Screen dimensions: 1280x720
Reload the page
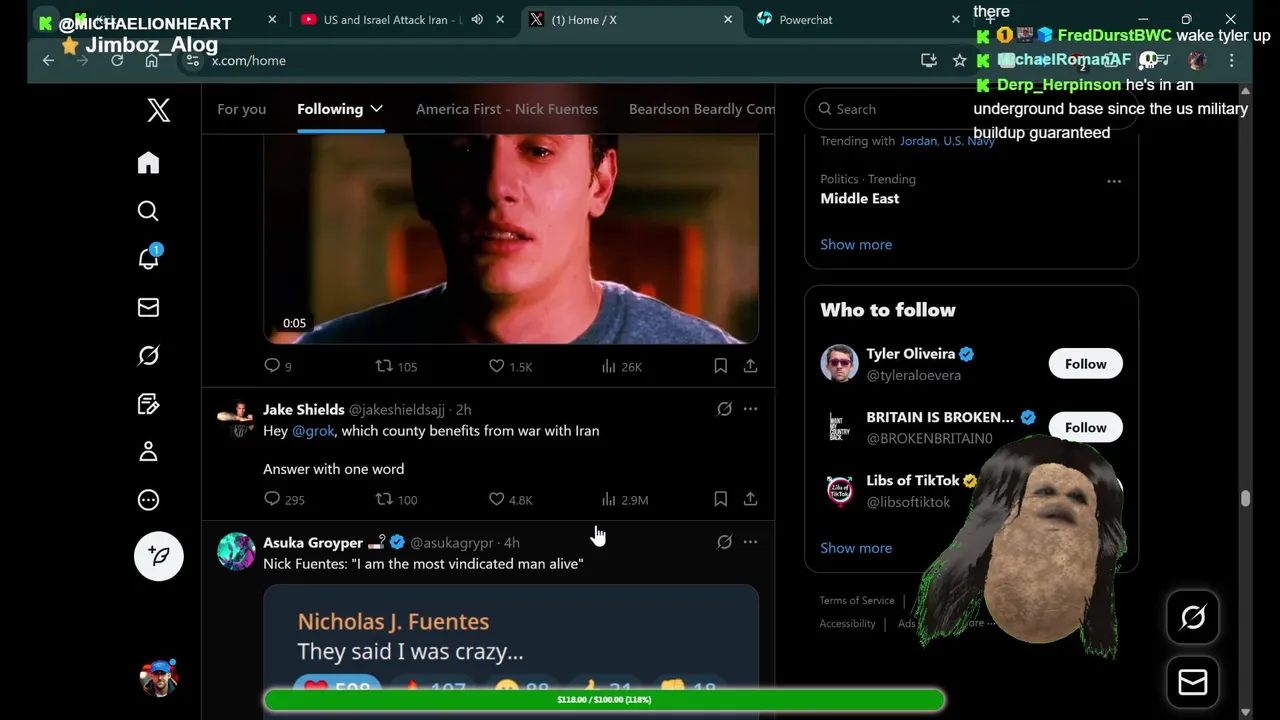pos(117,61)
